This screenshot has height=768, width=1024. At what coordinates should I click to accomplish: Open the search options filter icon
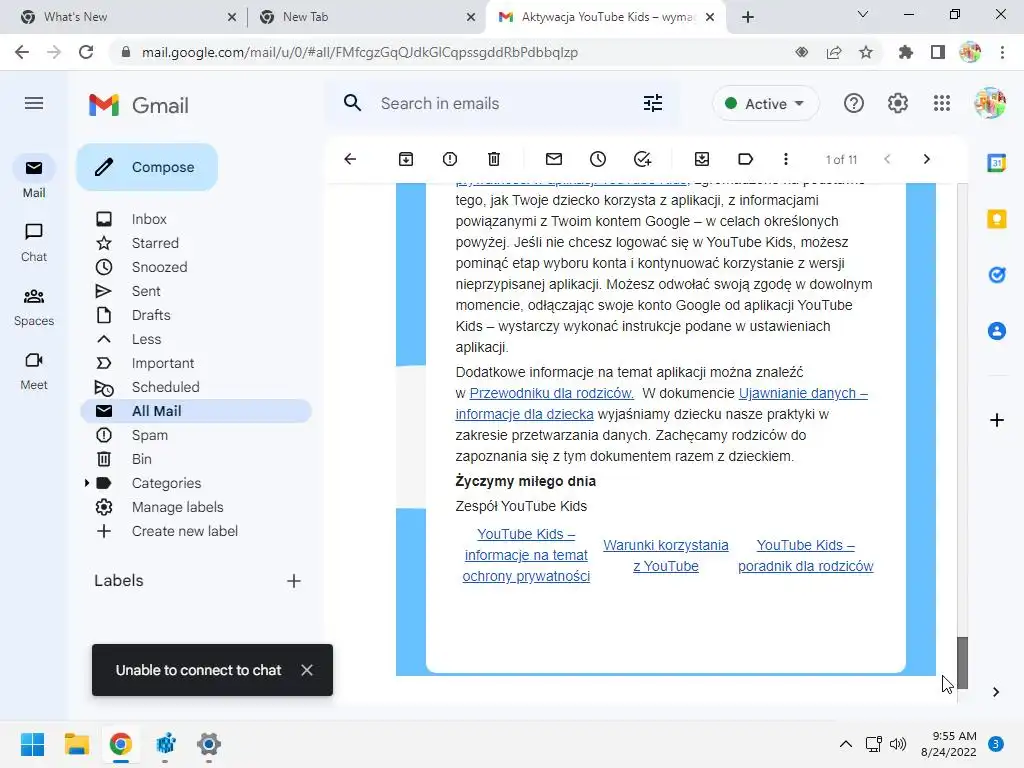click(653, 103)
